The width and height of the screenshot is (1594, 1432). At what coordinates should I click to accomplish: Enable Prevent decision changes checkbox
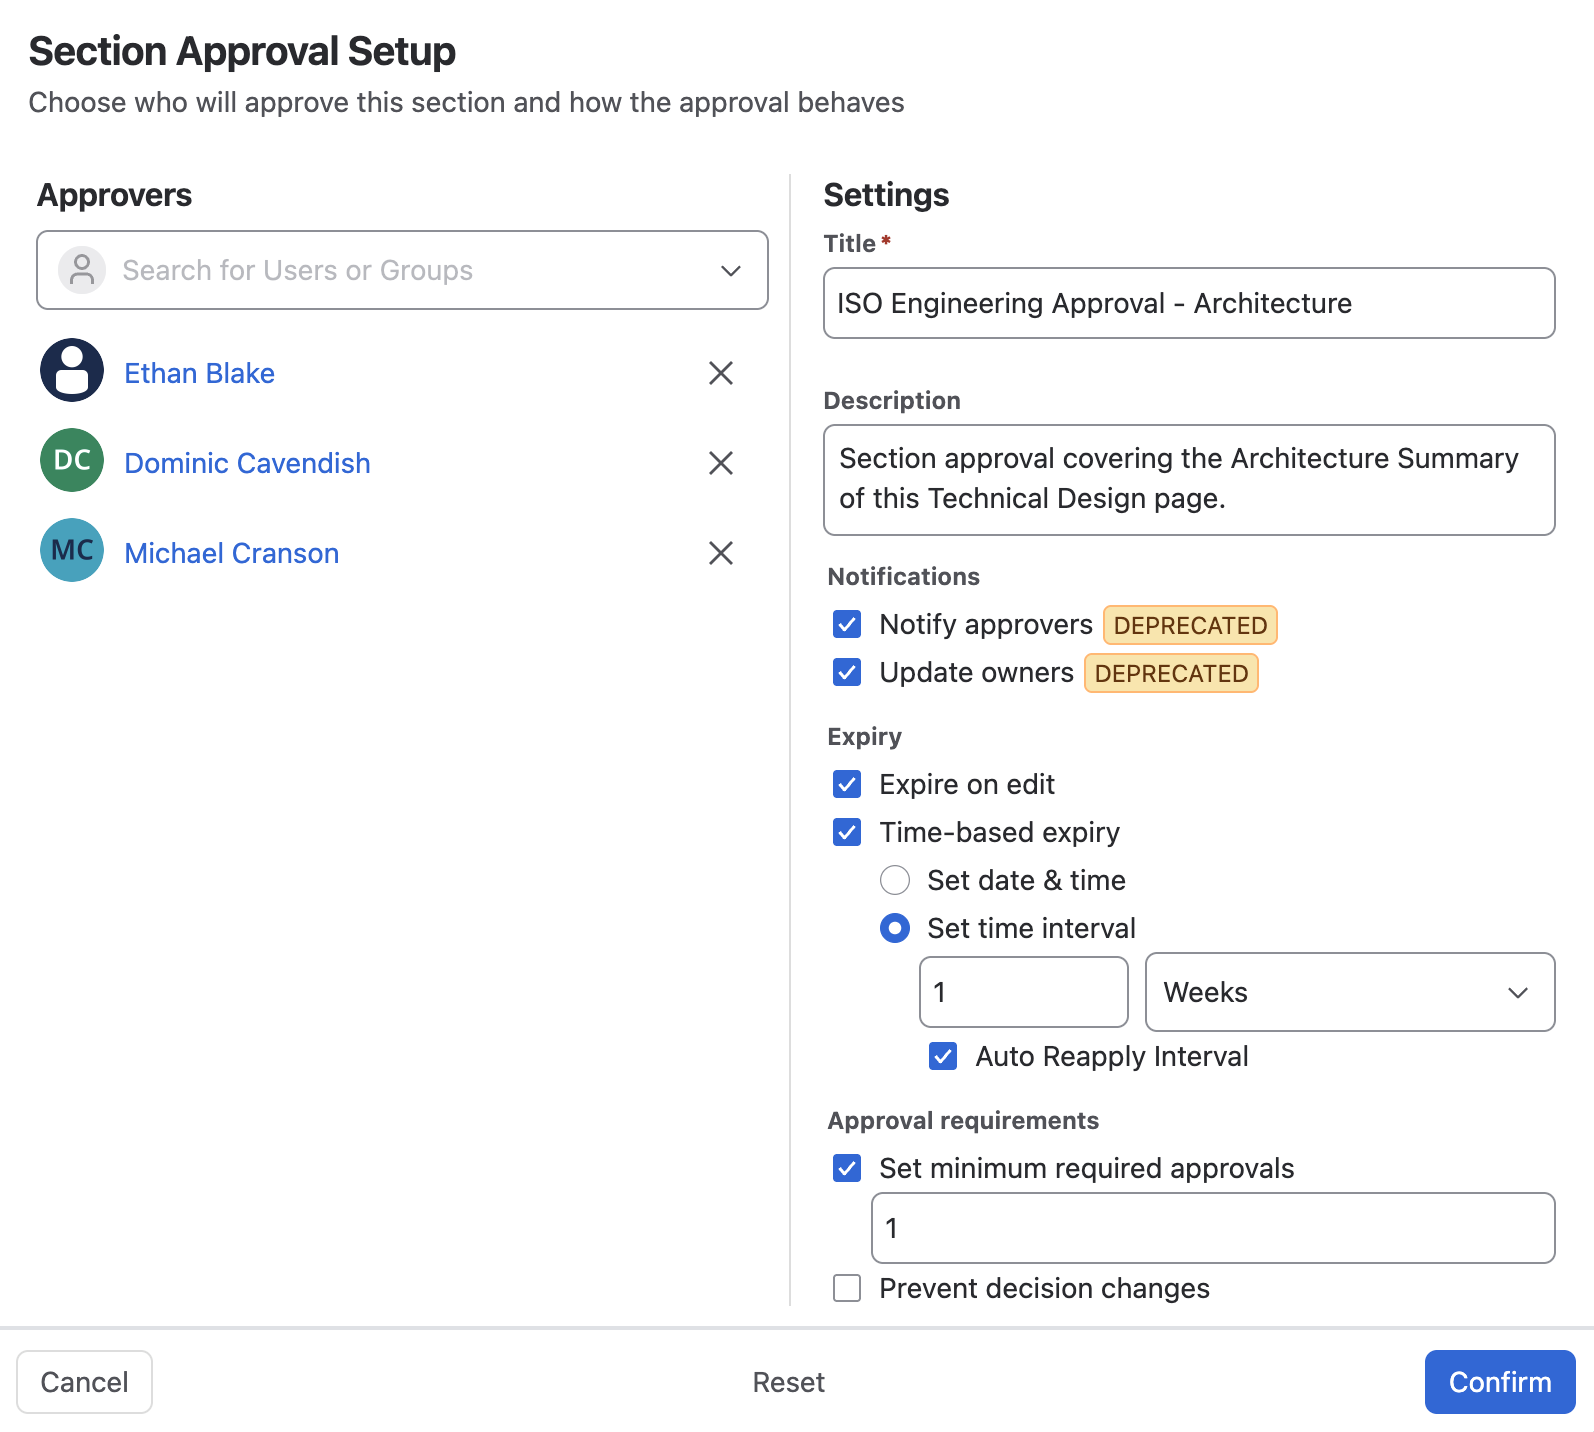tap(847, 1288)
